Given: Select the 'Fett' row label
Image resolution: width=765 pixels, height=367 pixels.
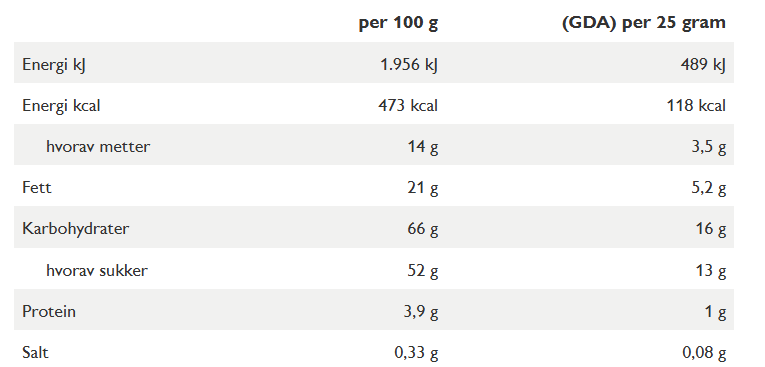Looking at the screenshot, I should pos(37,188).
